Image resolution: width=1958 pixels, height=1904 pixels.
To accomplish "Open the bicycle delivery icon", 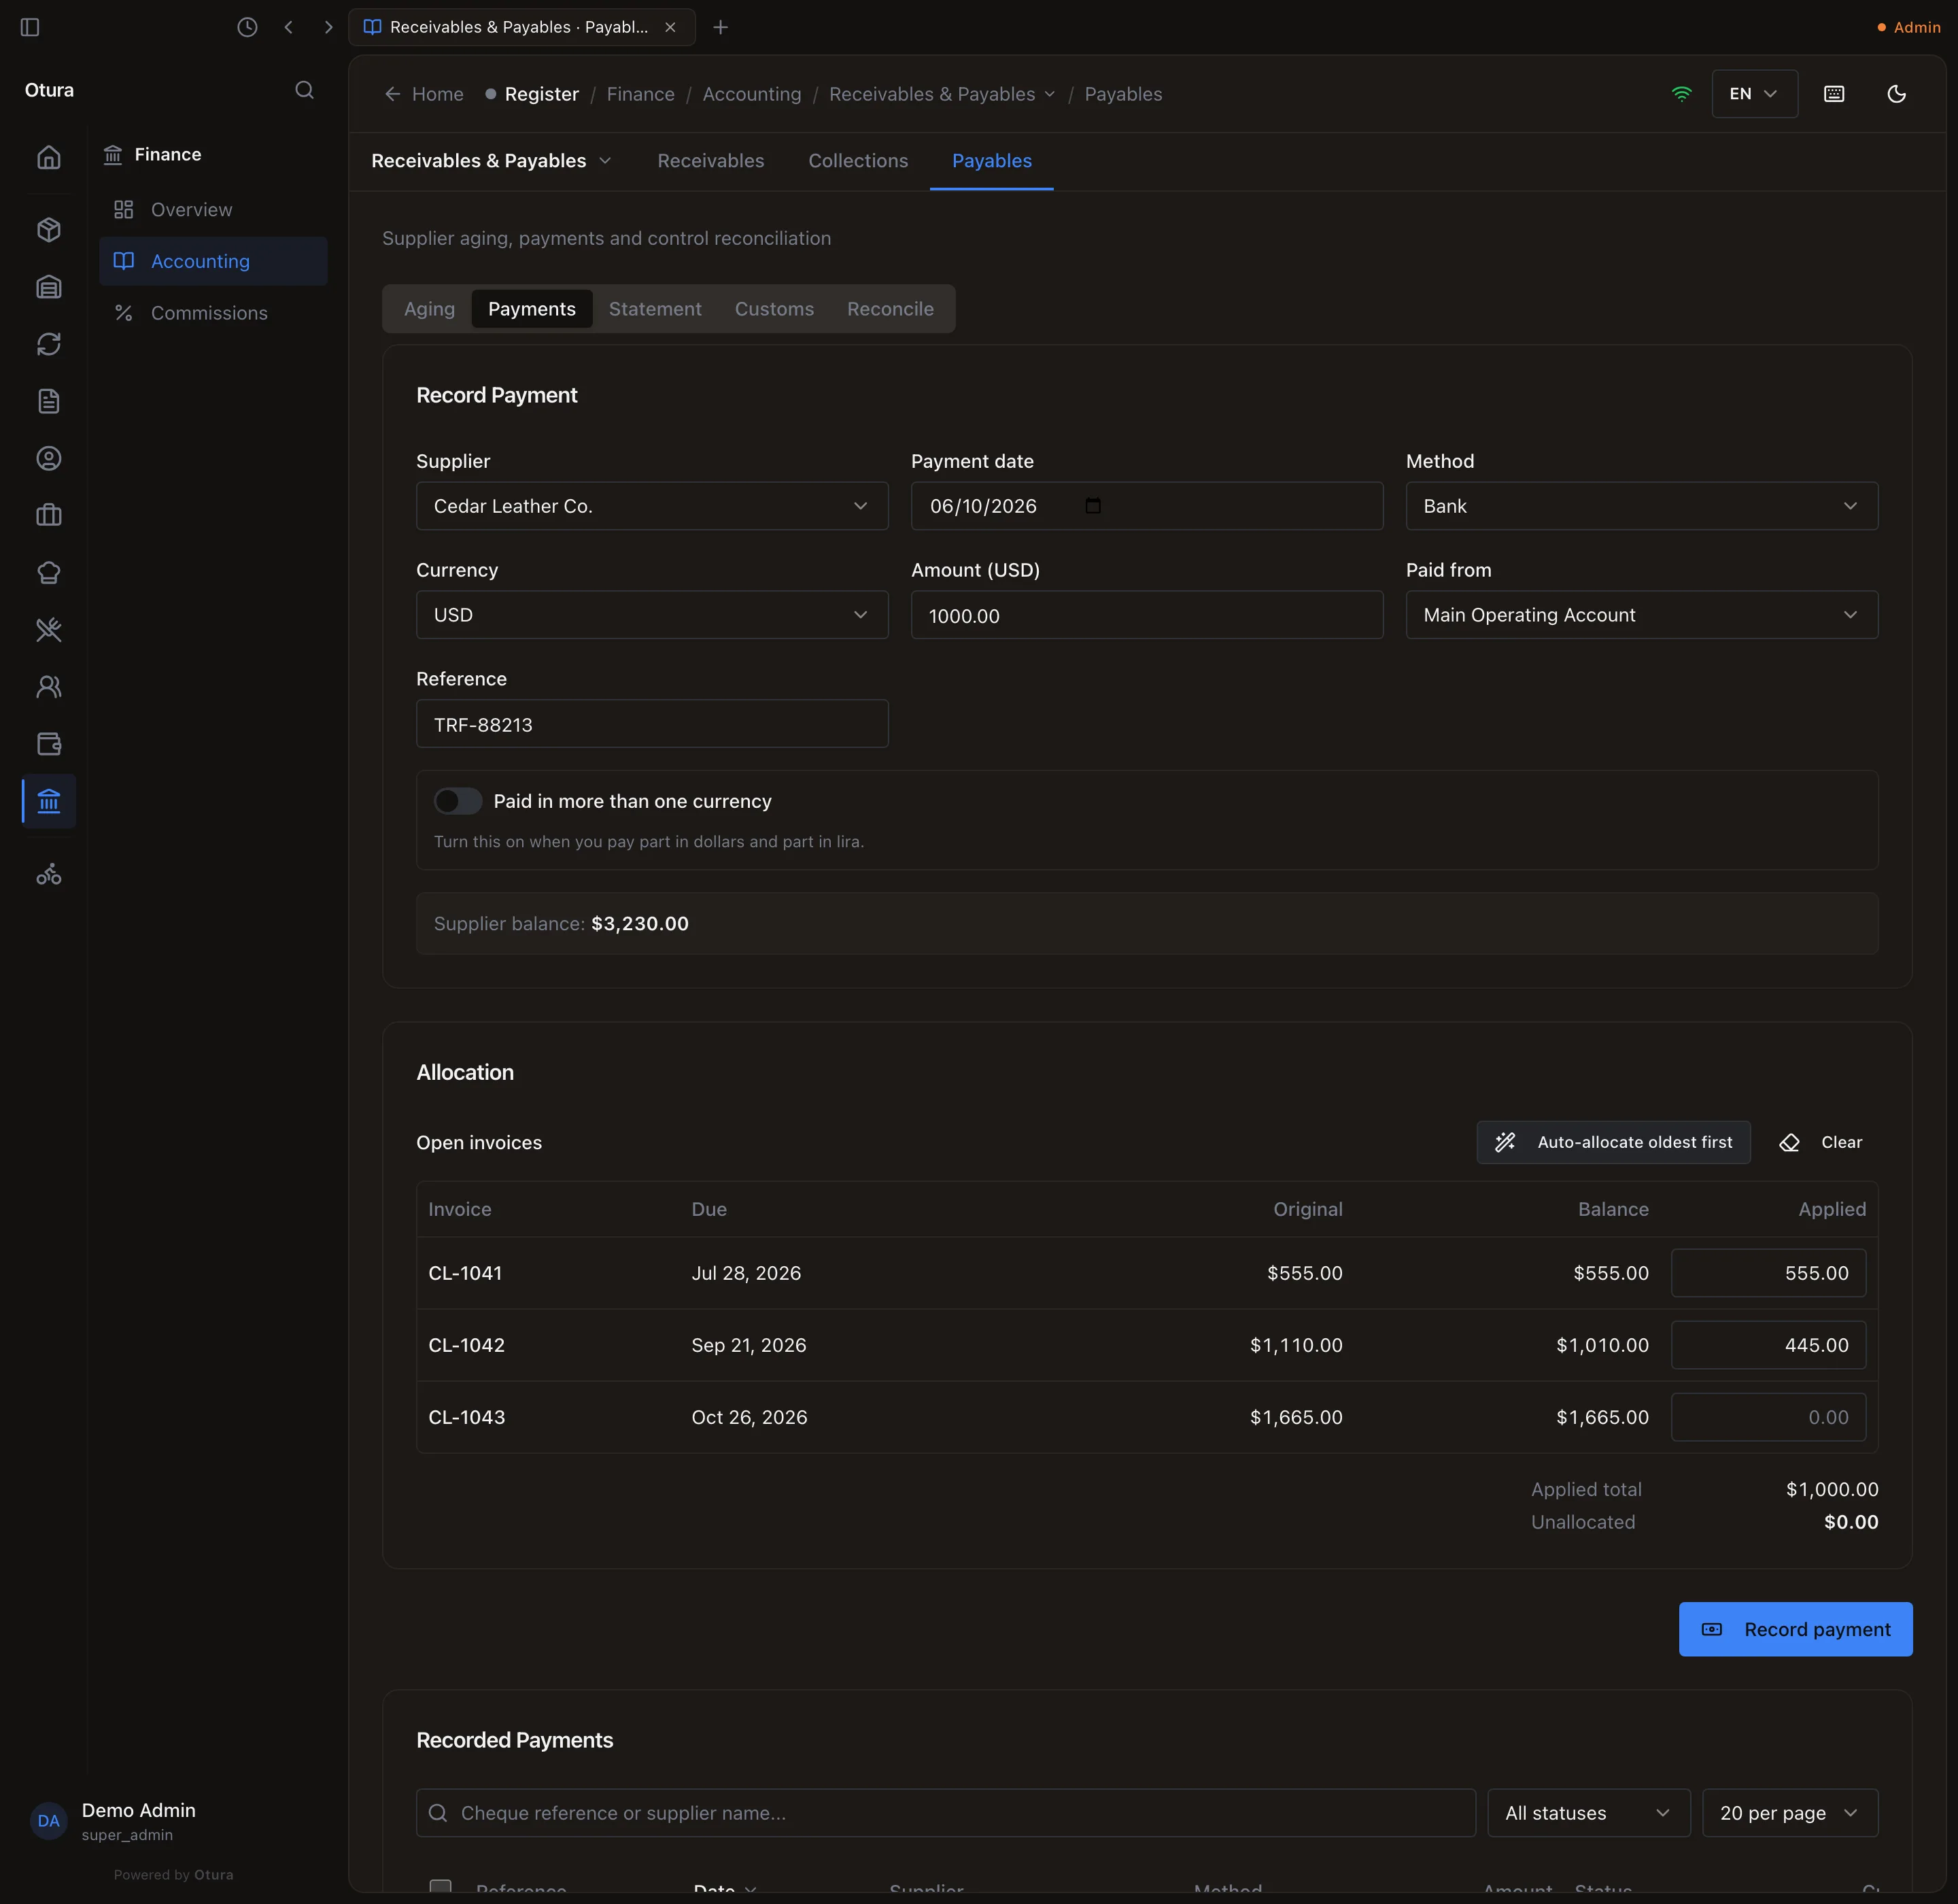I will 49,875.
